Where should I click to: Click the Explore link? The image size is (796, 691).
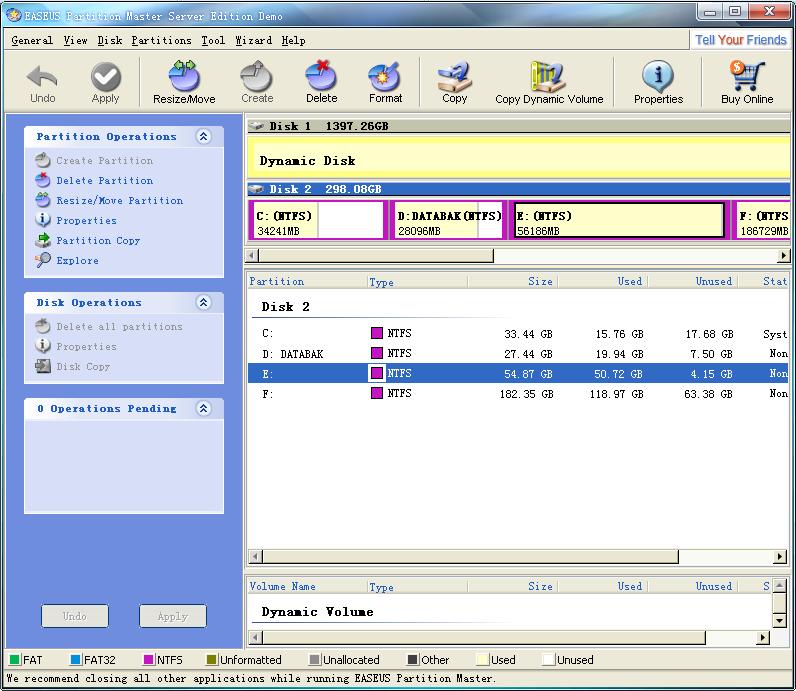point(77,260)
